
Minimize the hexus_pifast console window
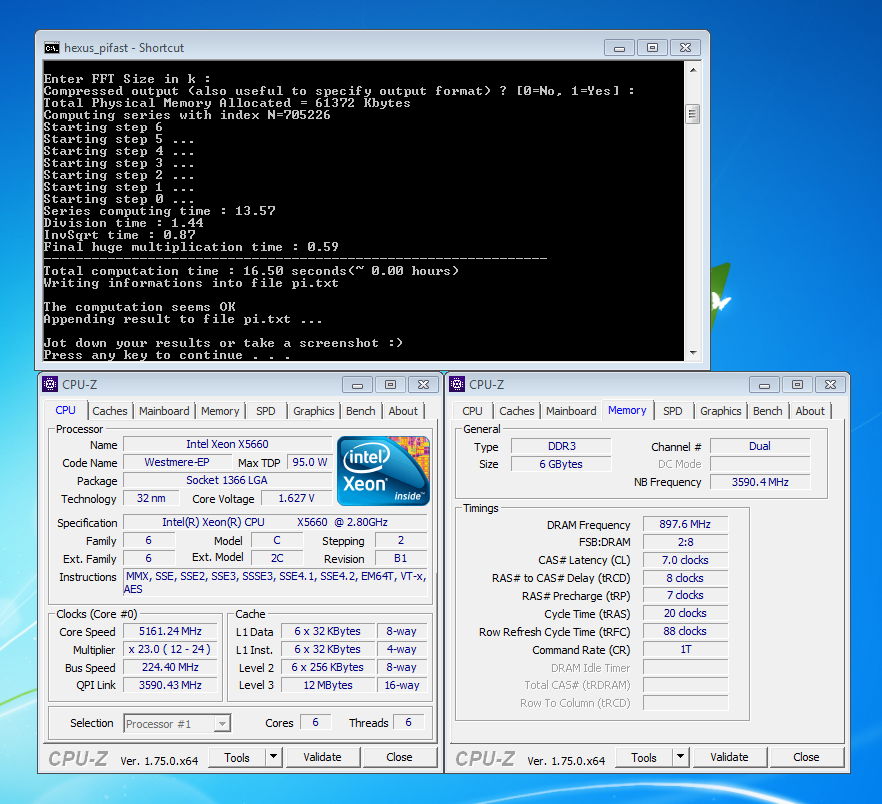tap(619, 48)
